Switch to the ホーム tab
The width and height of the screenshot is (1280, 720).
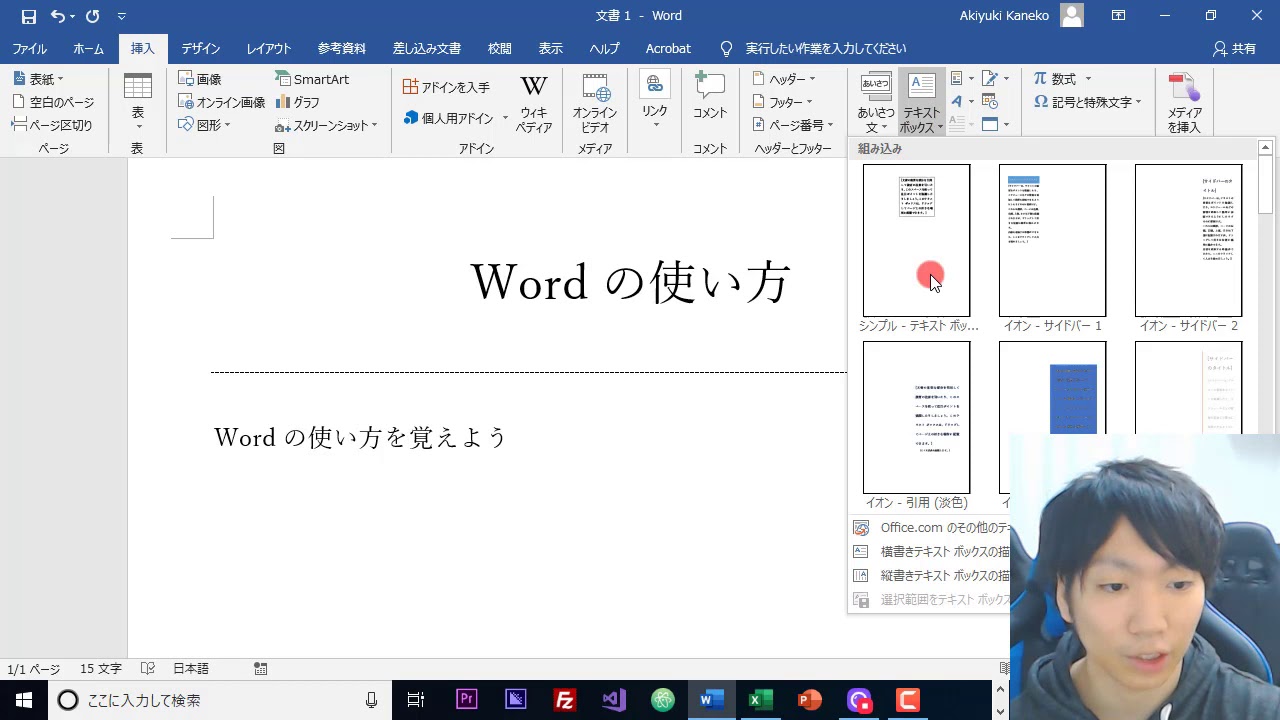click(x=88, y=49)
